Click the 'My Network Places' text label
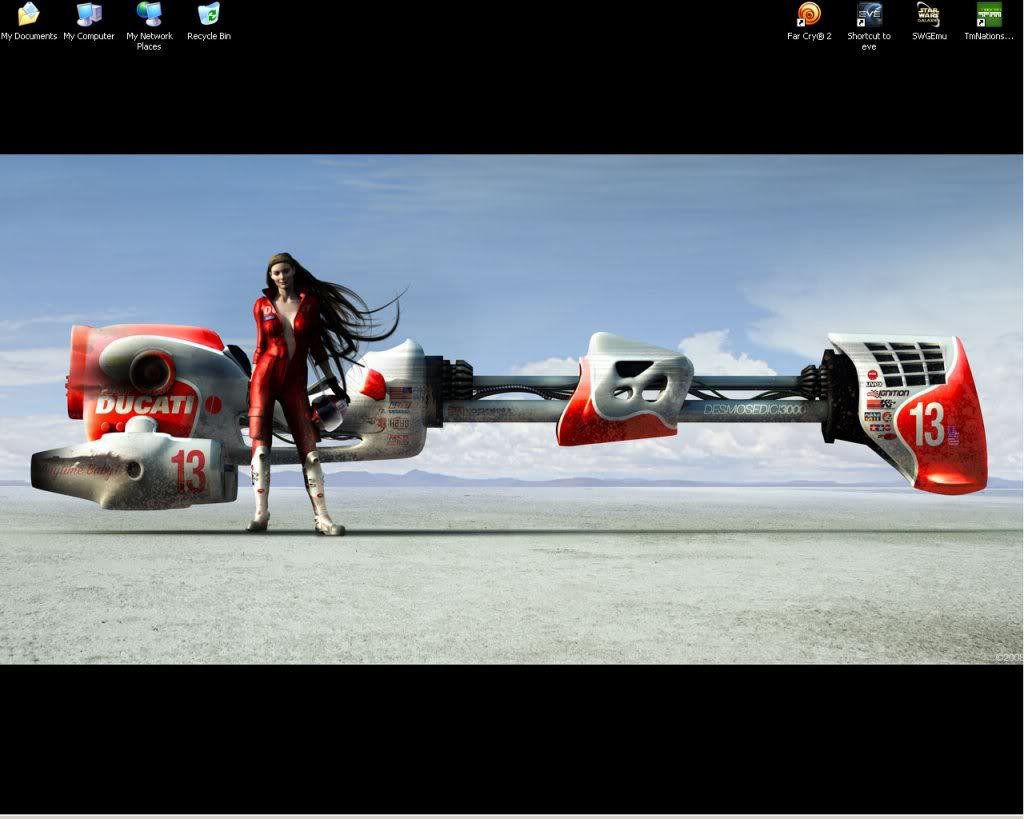The height and width of the screenshot is (819, 1024). coord(149,41)
